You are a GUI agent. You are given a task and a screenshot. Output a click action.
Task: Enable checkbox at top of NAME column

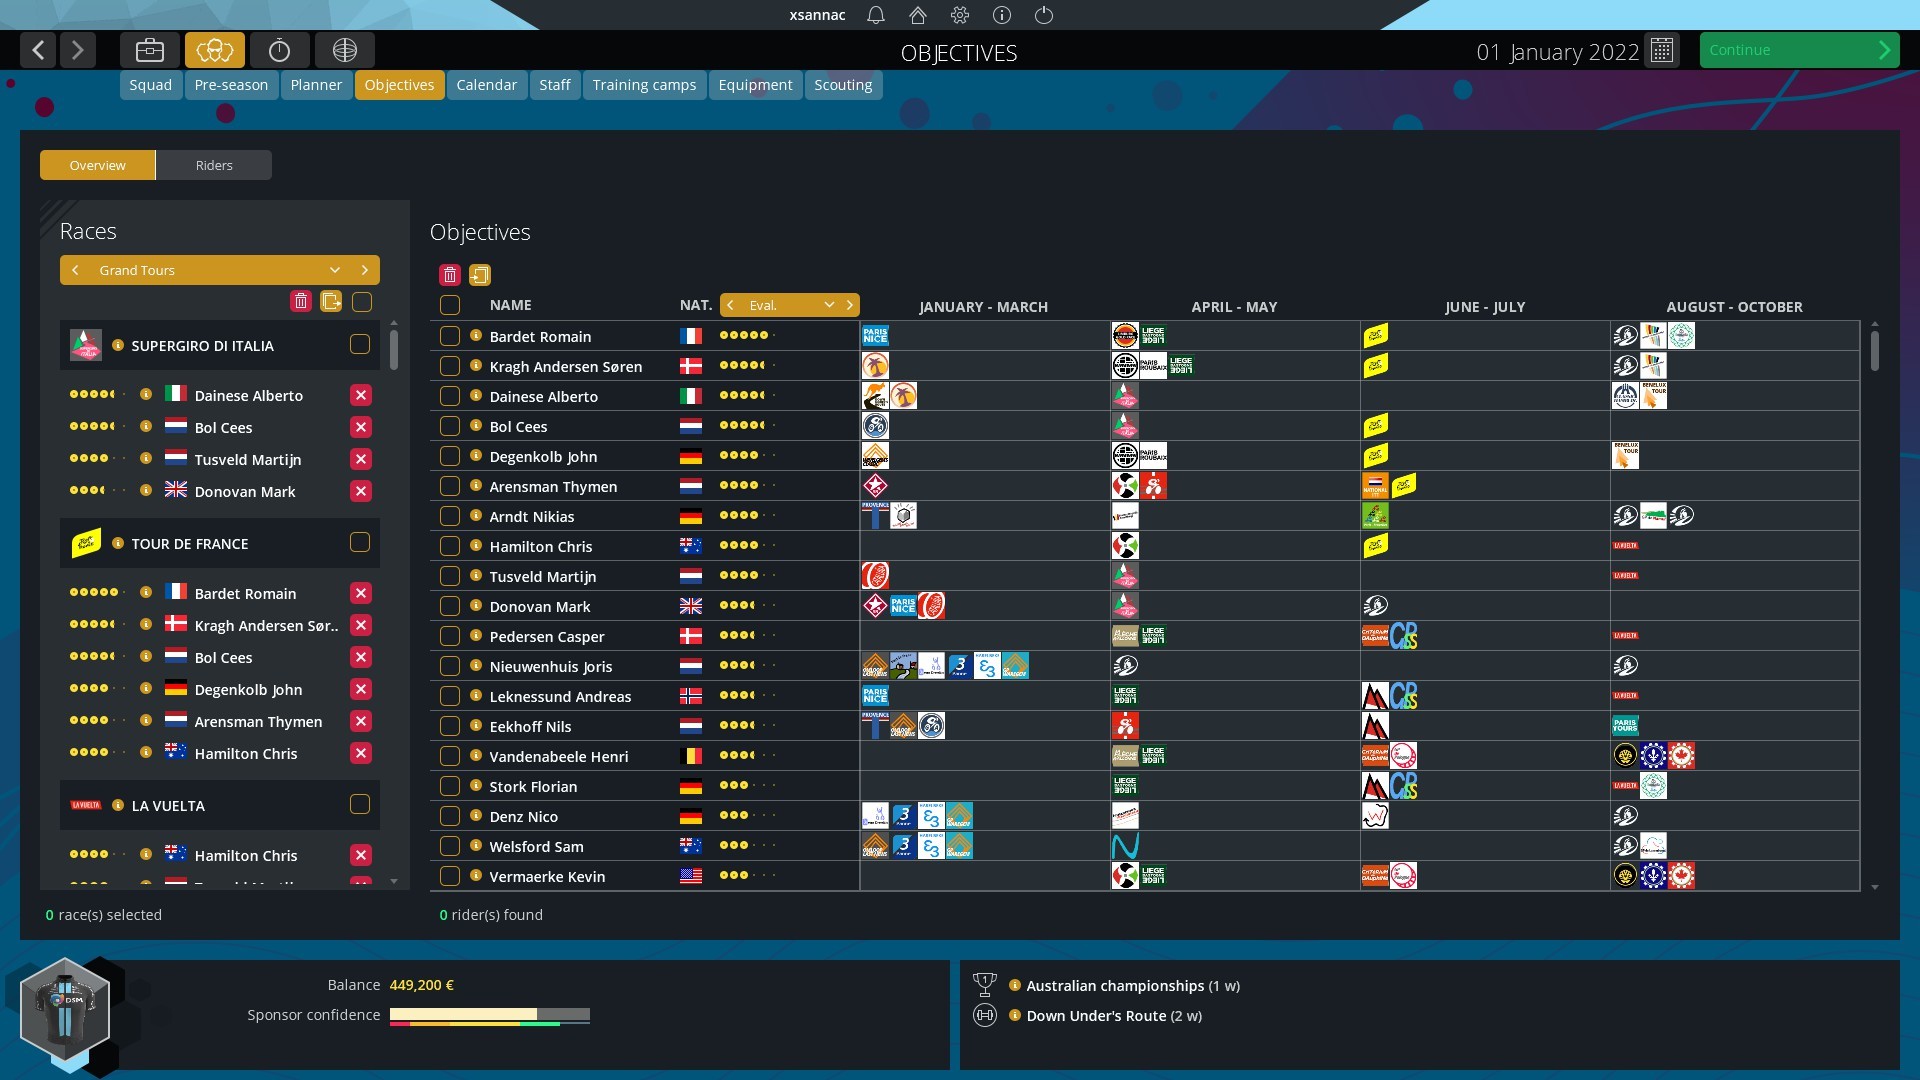tap(451, 305)
